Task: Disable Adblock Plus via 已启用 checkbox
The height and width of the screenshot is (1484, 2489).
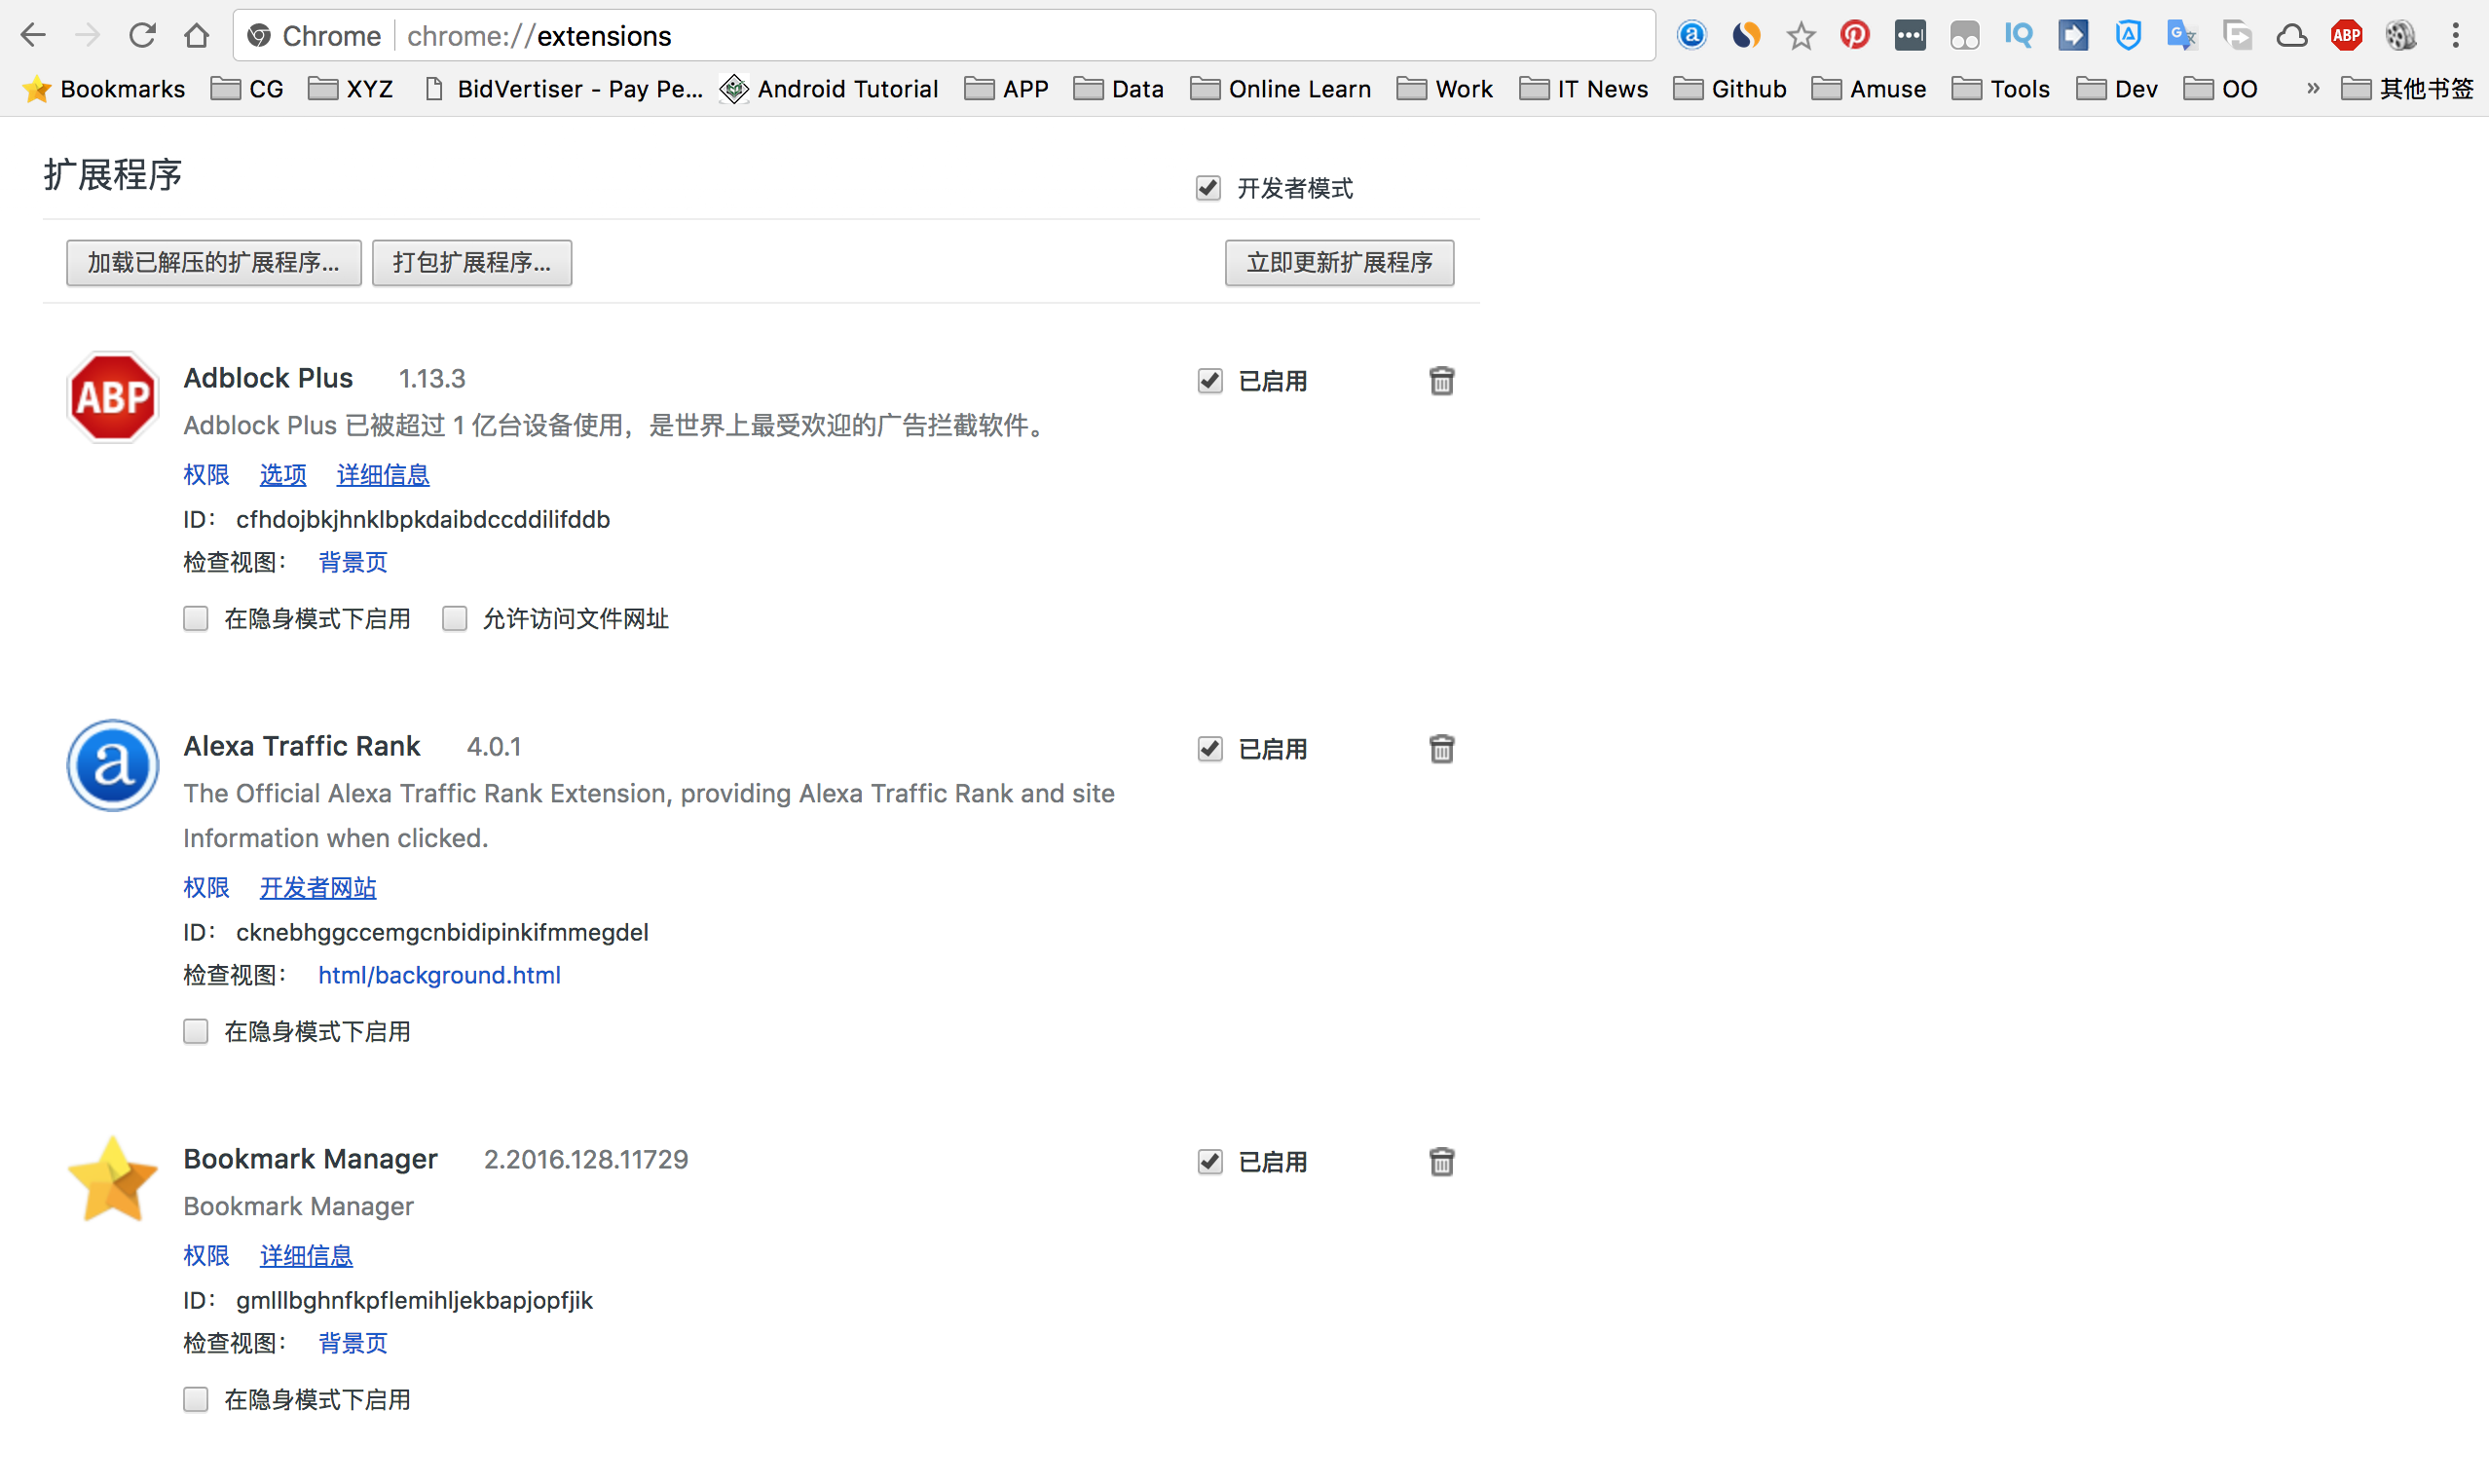Action: point(1210,381)
